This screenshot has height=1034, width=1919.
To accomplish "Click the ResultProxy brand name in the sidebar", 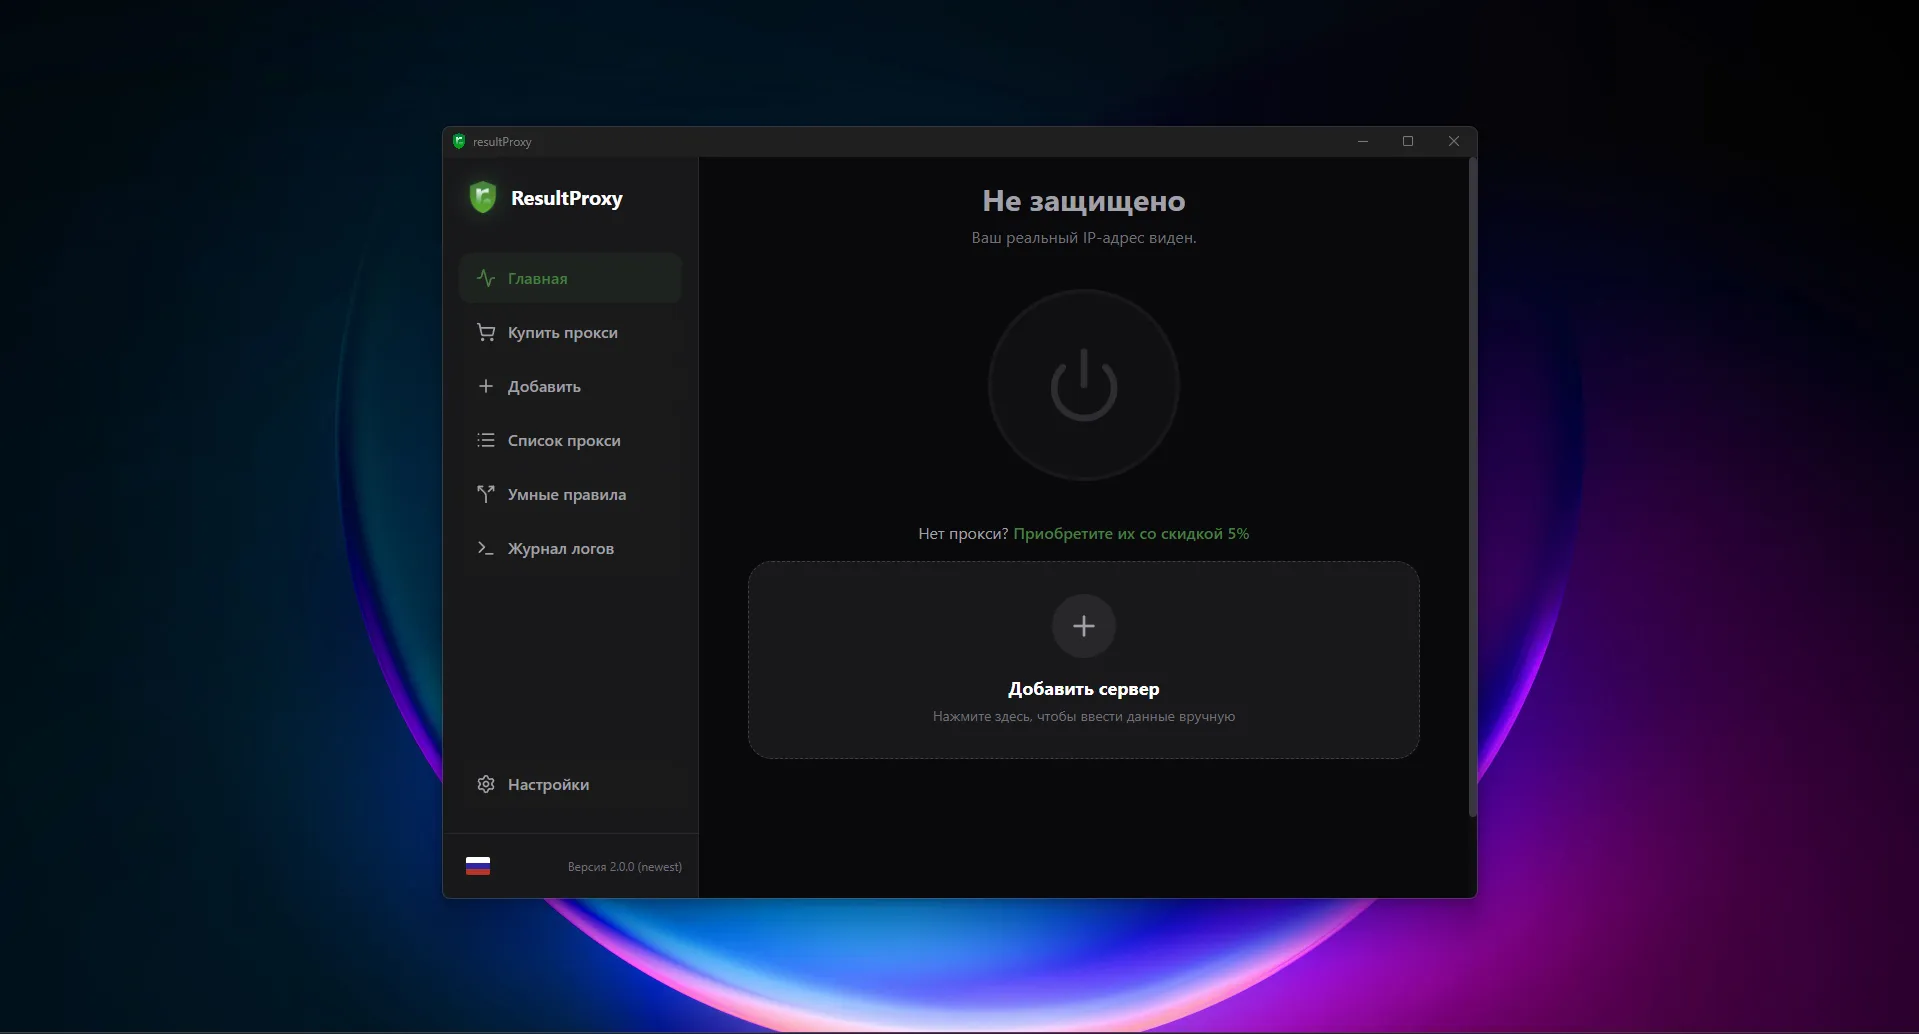I will [567, 198].
